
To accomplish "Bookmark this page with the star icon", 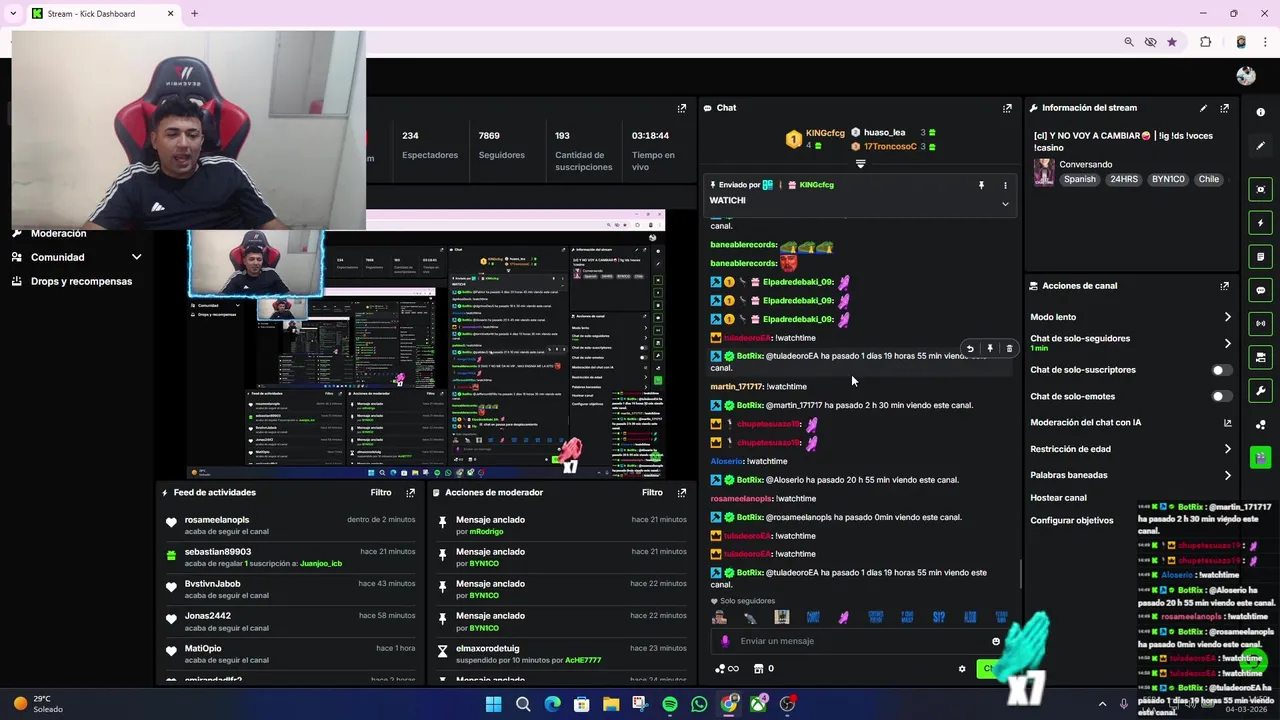I will coord(1172,42).
